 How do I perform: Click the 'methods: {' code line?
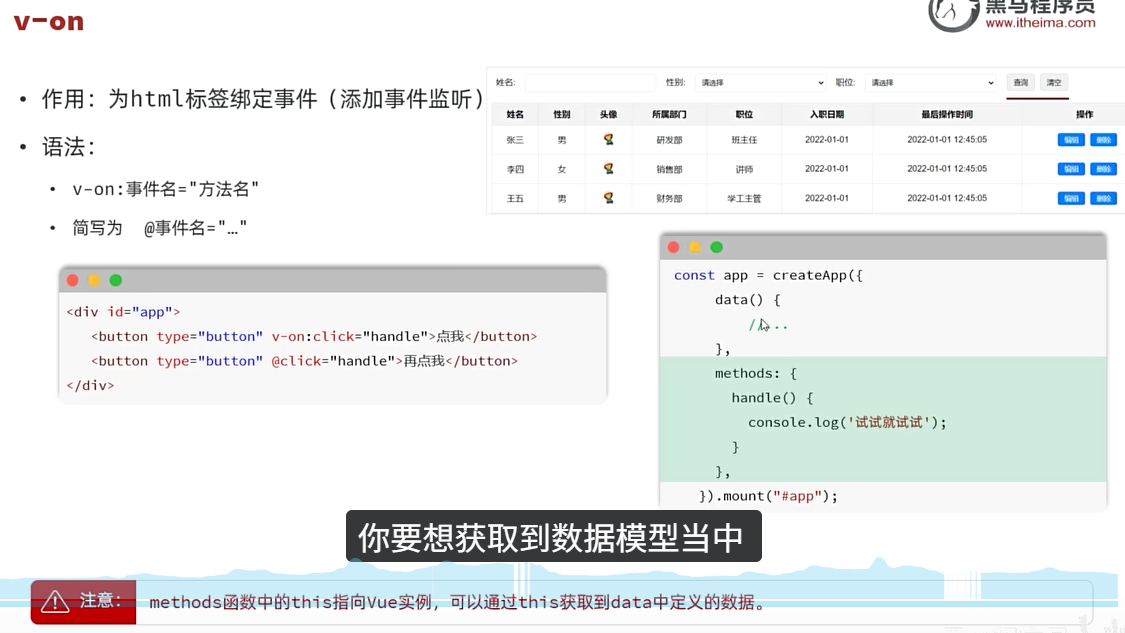[x=756, y=373]
